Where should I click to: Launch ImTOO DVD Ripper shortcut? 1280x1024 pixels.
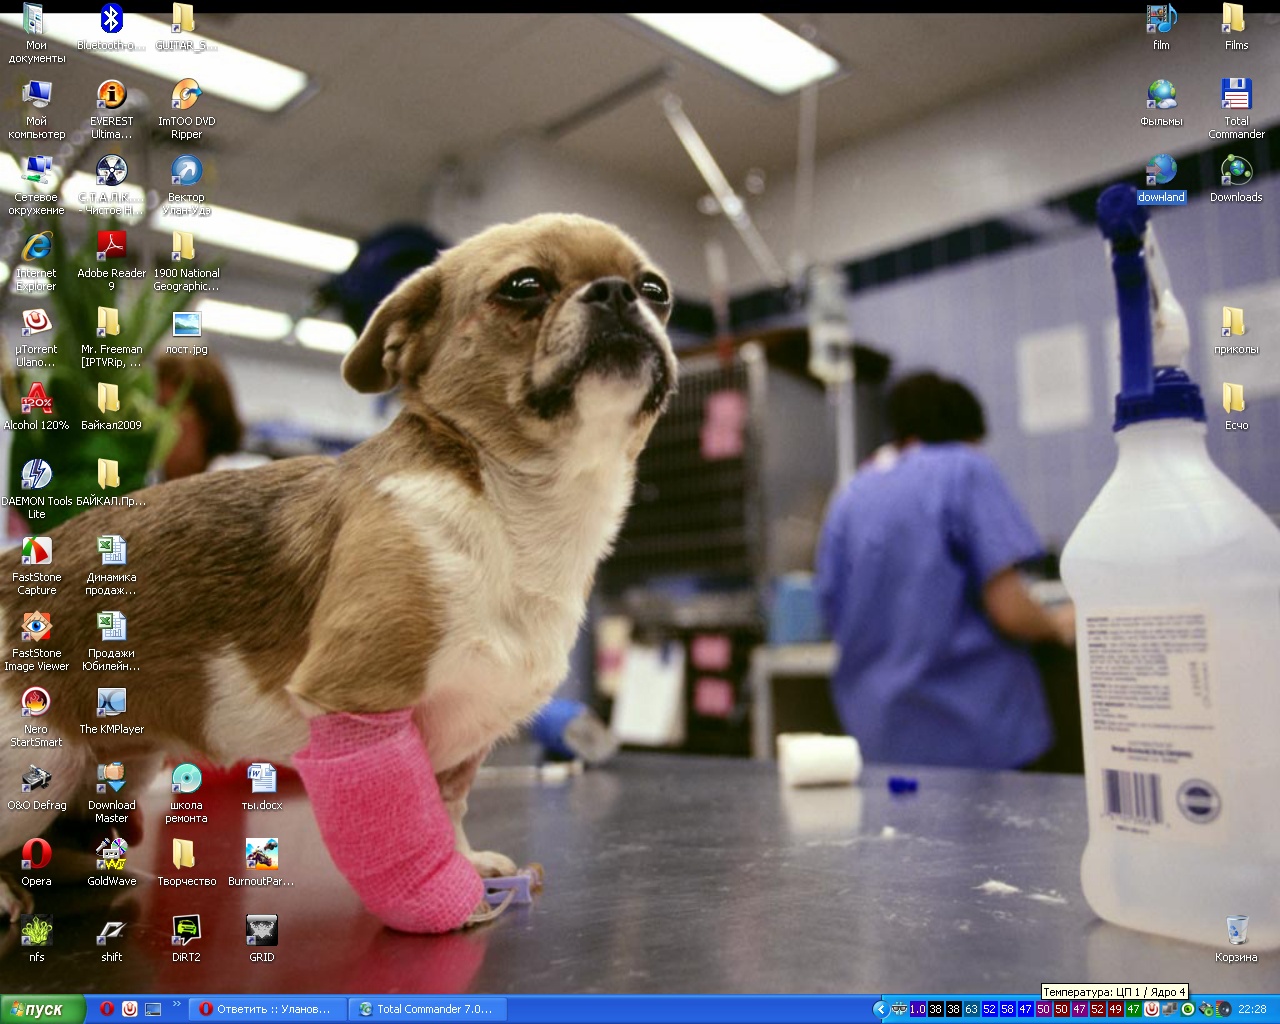(186, 109)
